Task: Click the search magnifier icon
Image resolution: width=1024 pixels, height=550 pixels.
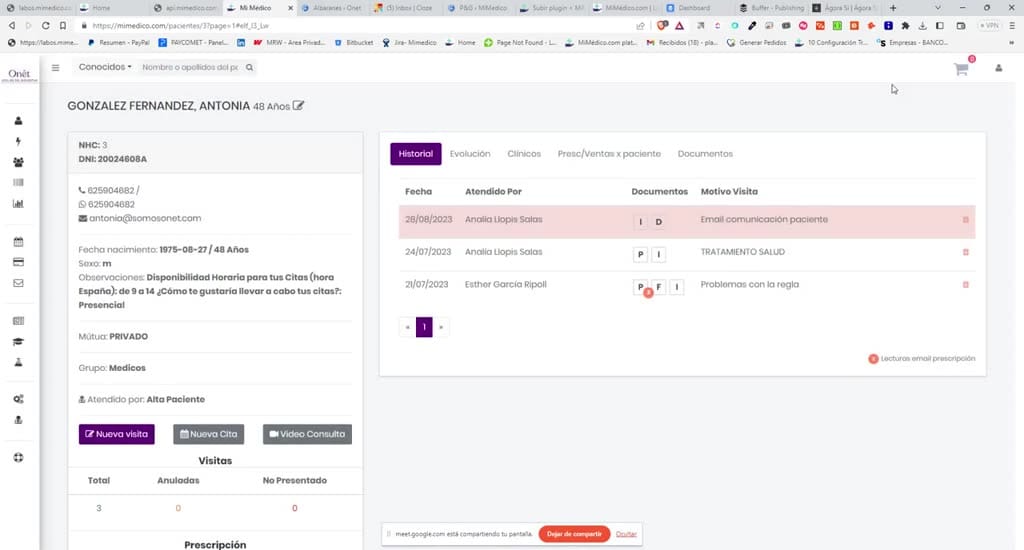Action: coord(249,67)
